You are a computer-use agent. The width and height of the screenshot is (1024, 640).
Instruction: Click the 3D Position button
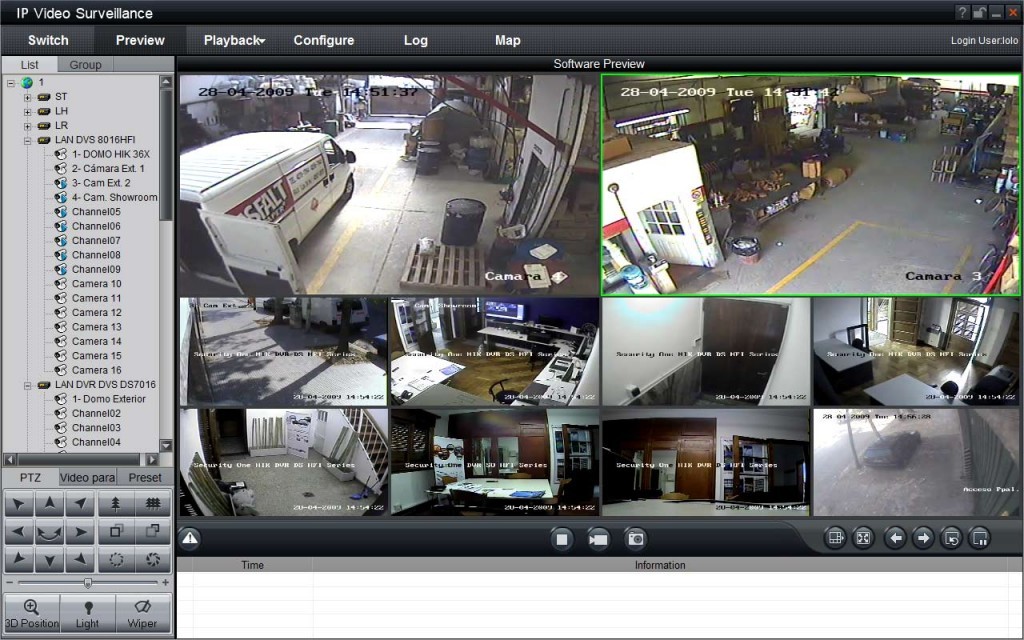point(31,612)
